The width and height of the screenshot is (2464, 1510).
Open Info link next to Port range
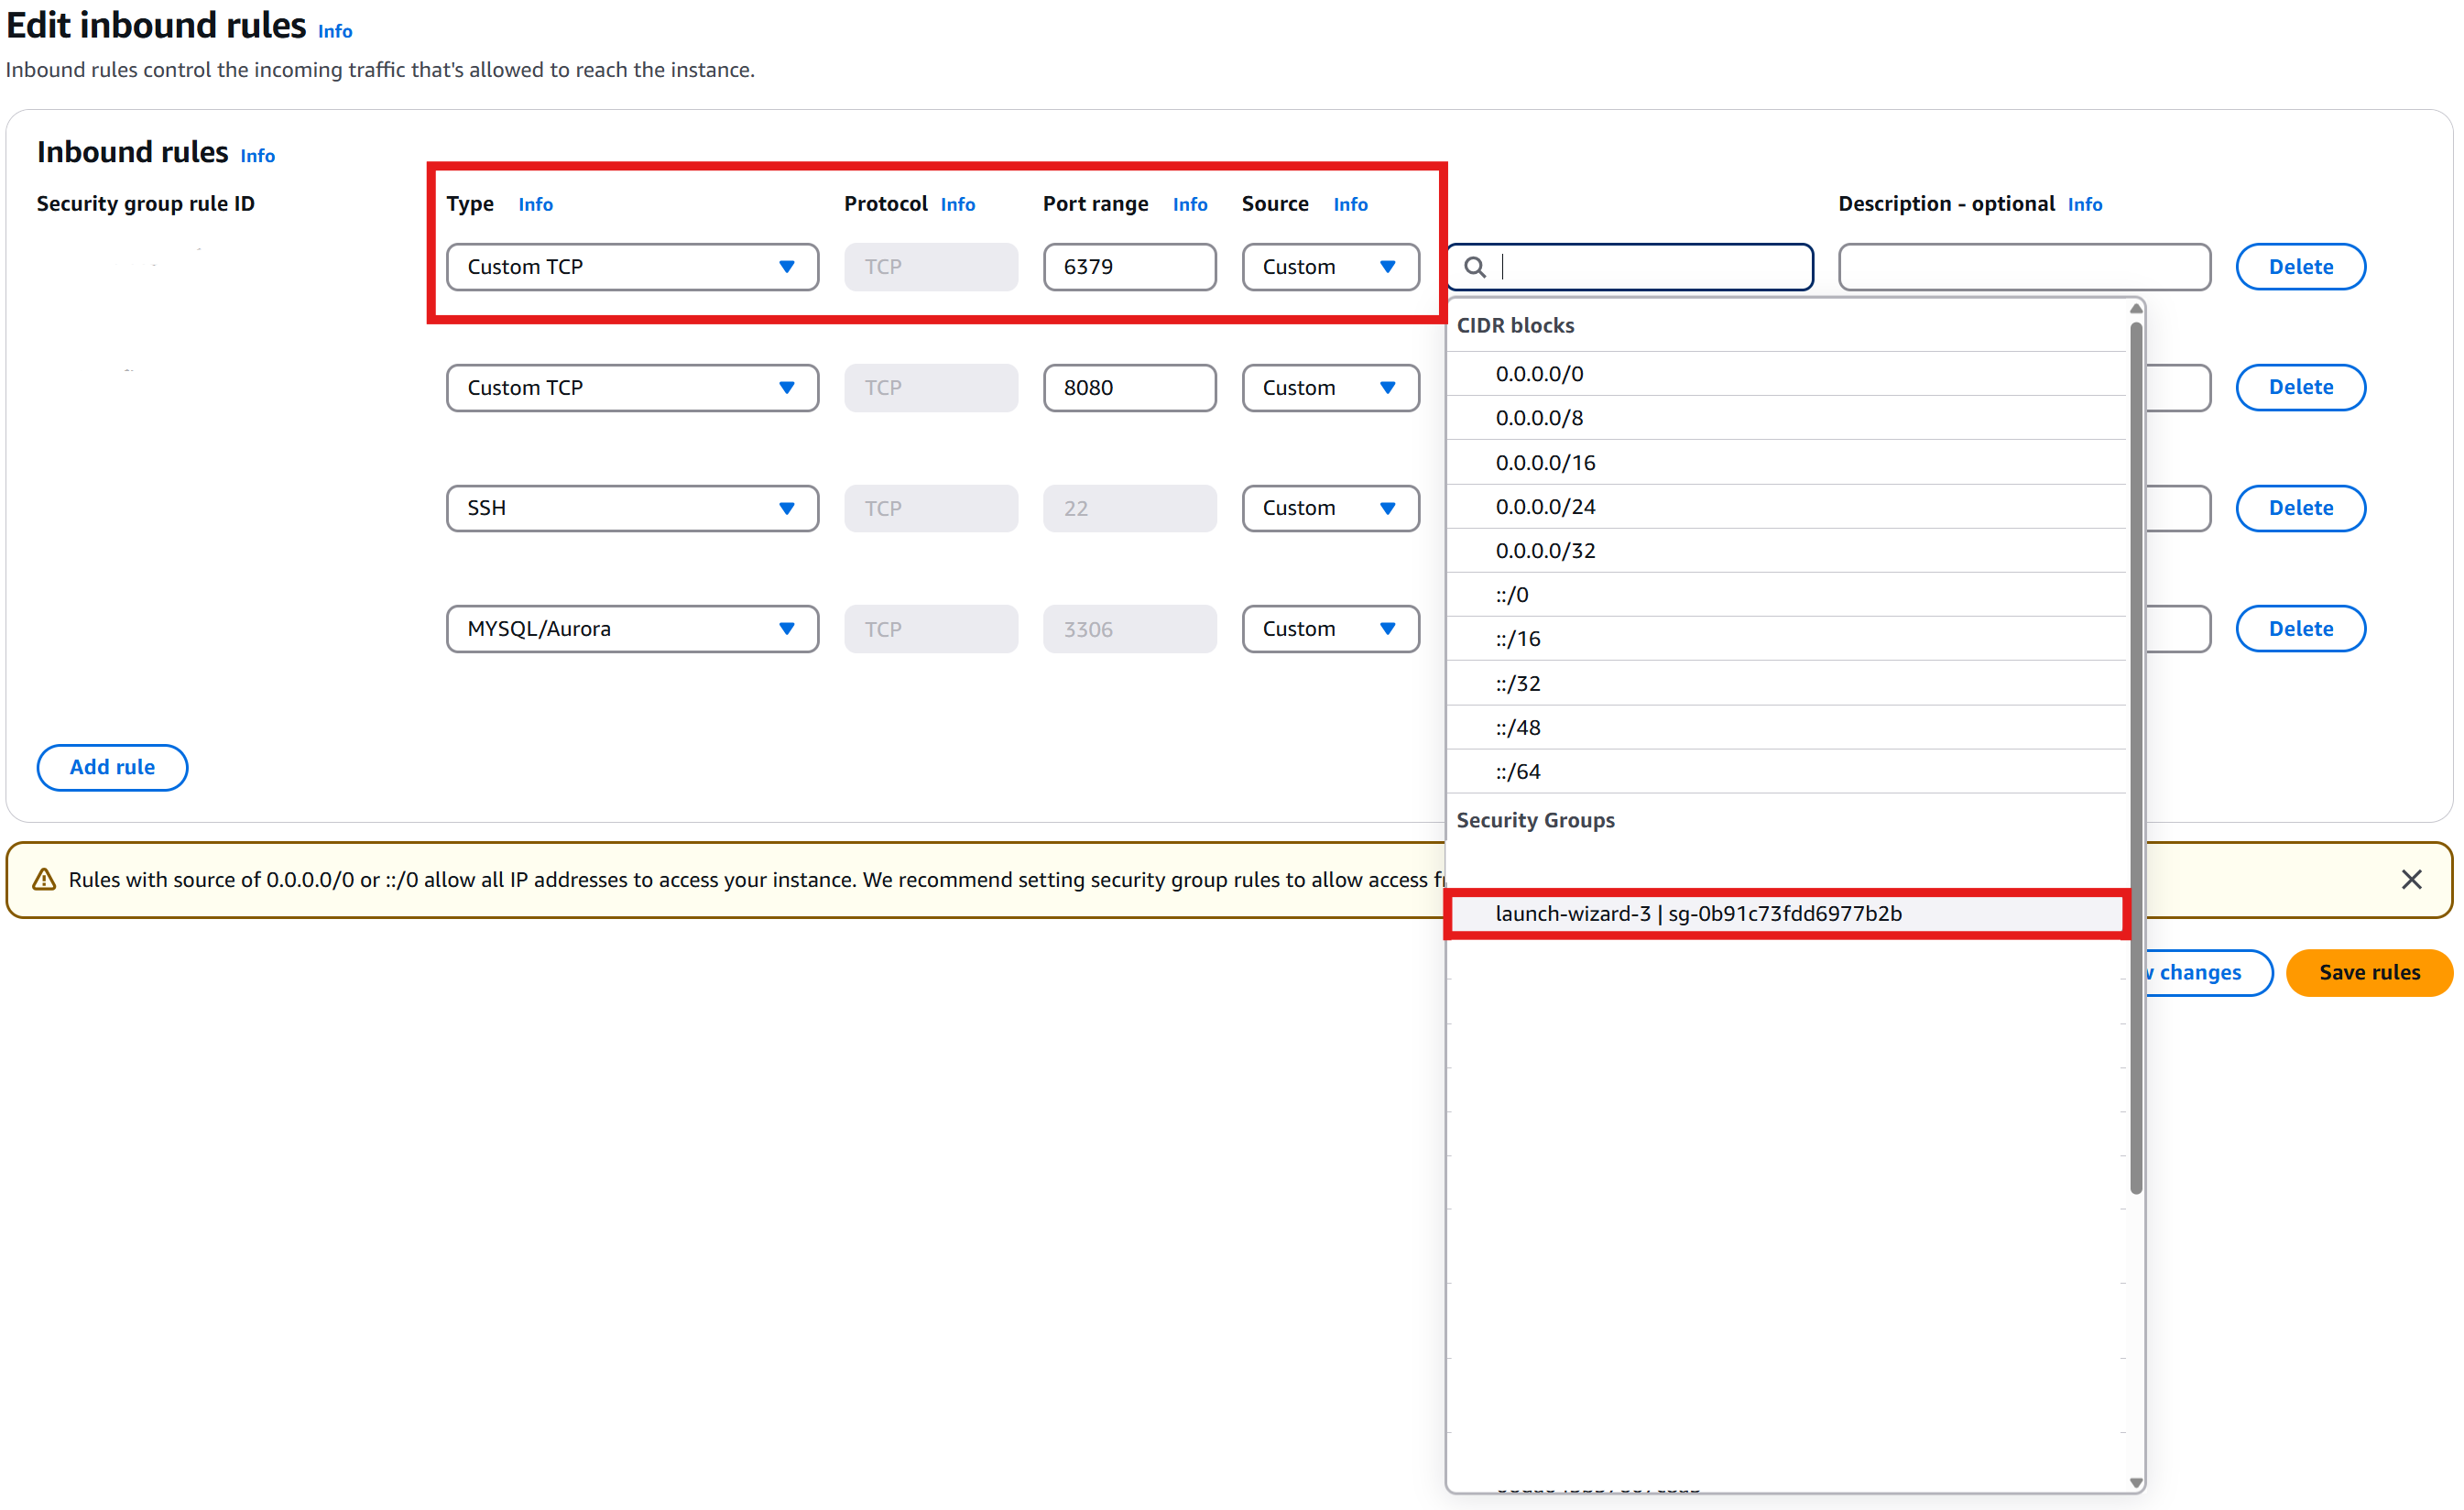(1189, 205)
